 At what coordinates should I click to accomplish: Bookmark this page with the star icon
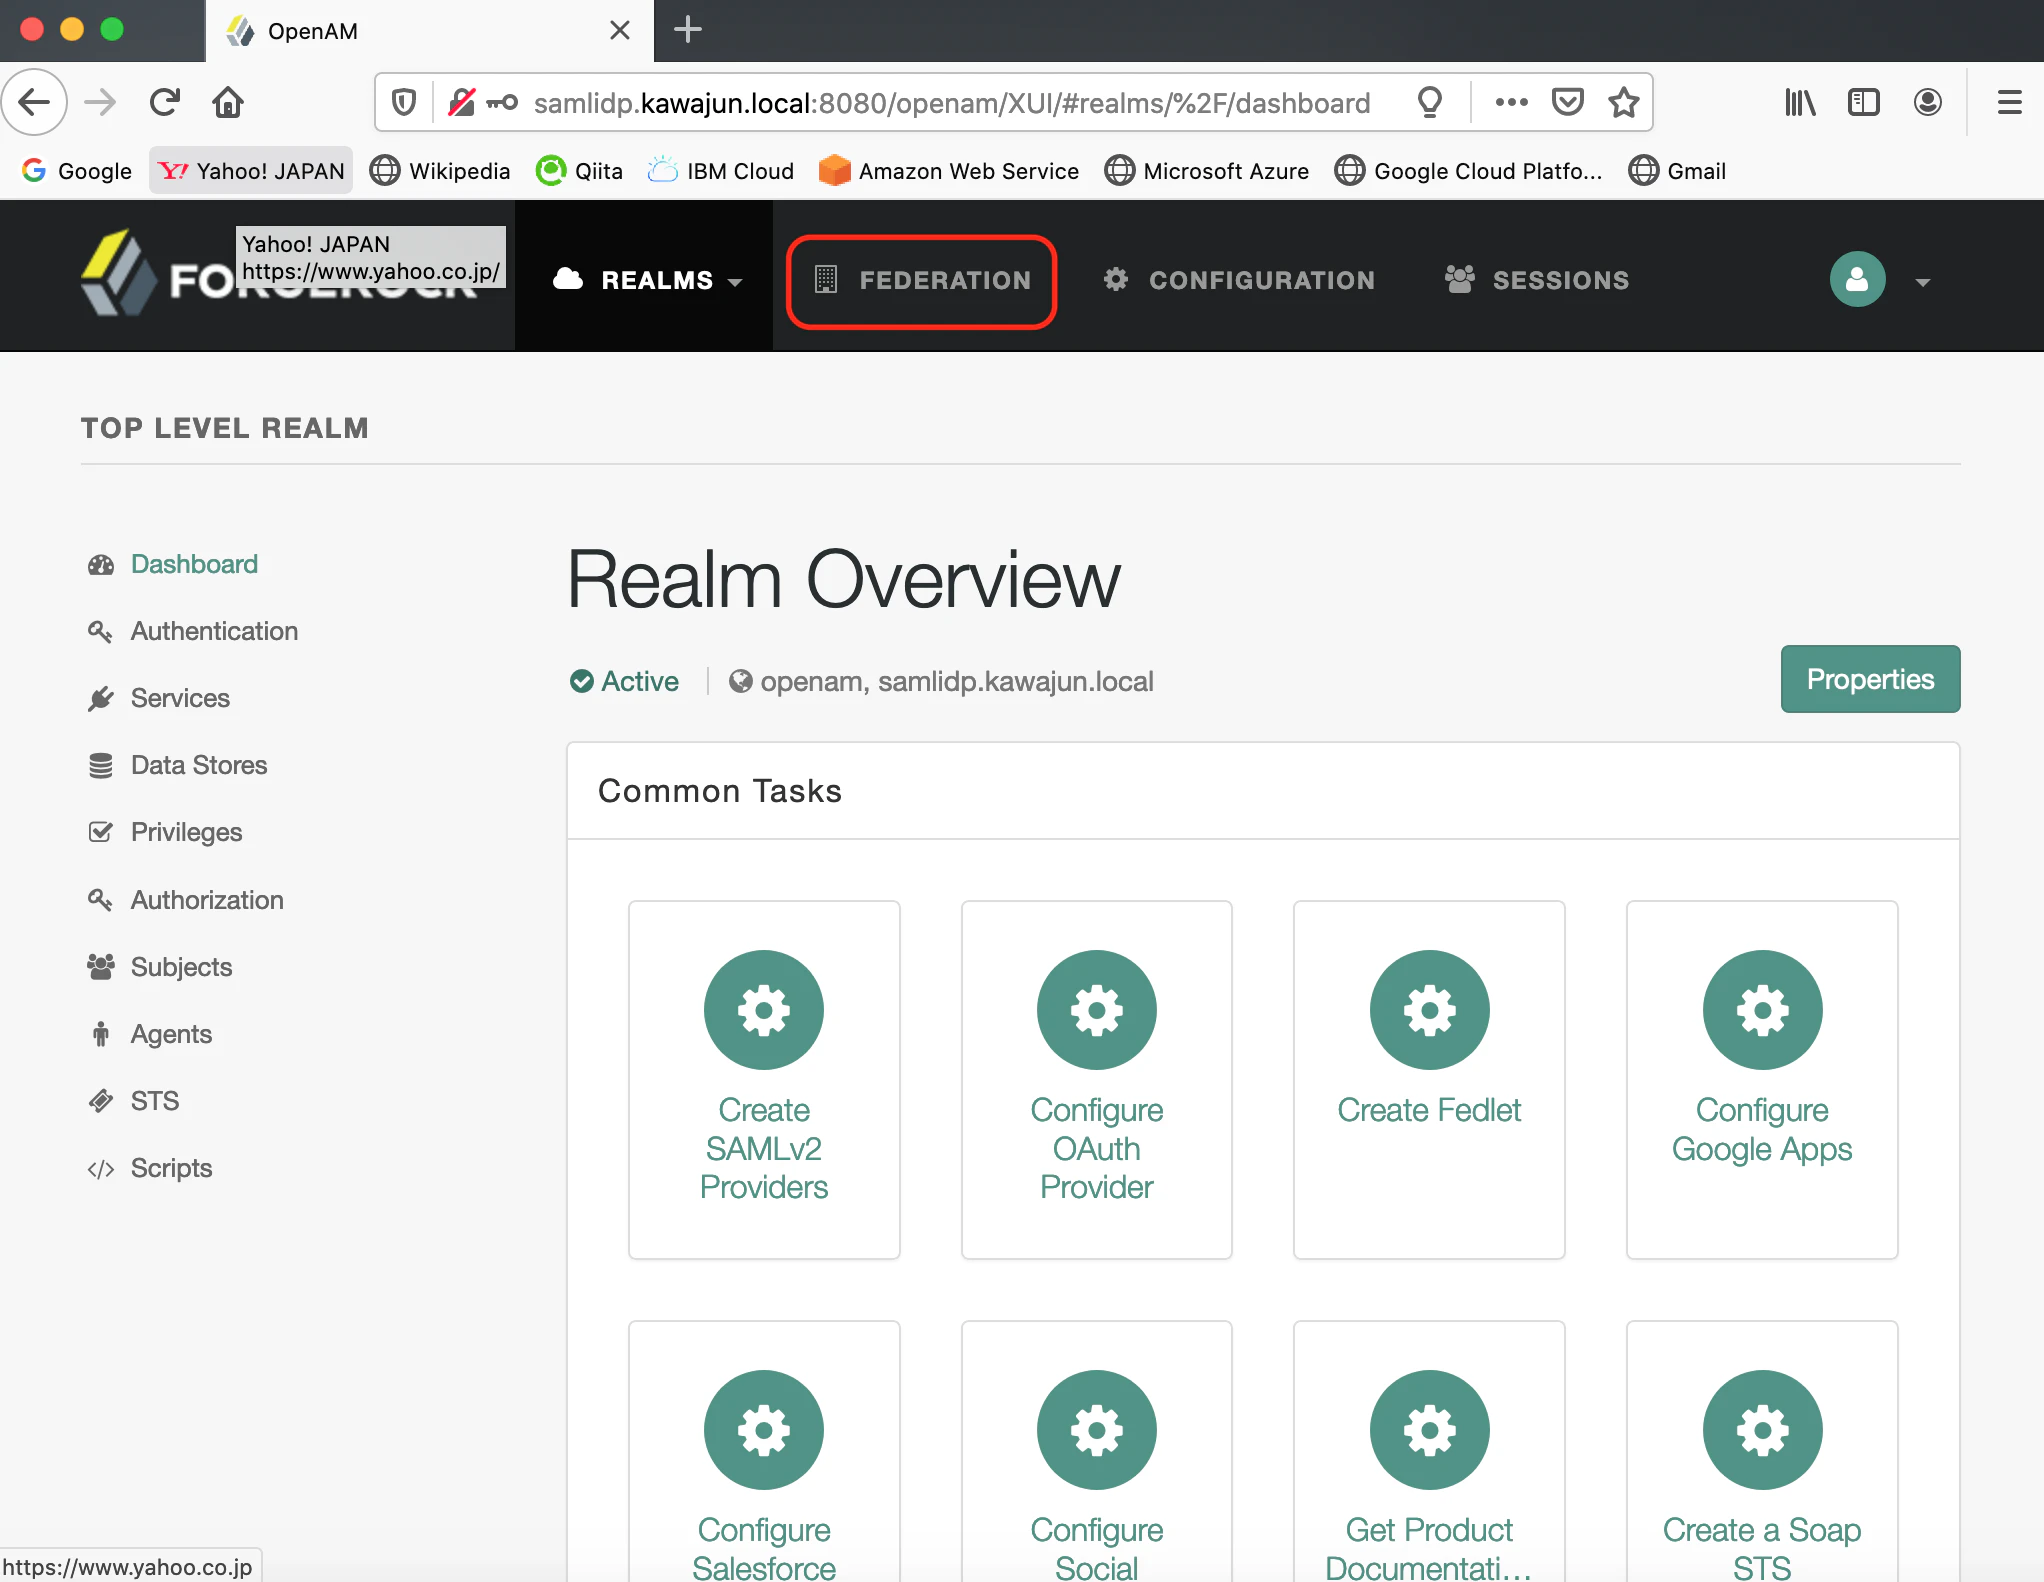click(x=1623, y=102)
